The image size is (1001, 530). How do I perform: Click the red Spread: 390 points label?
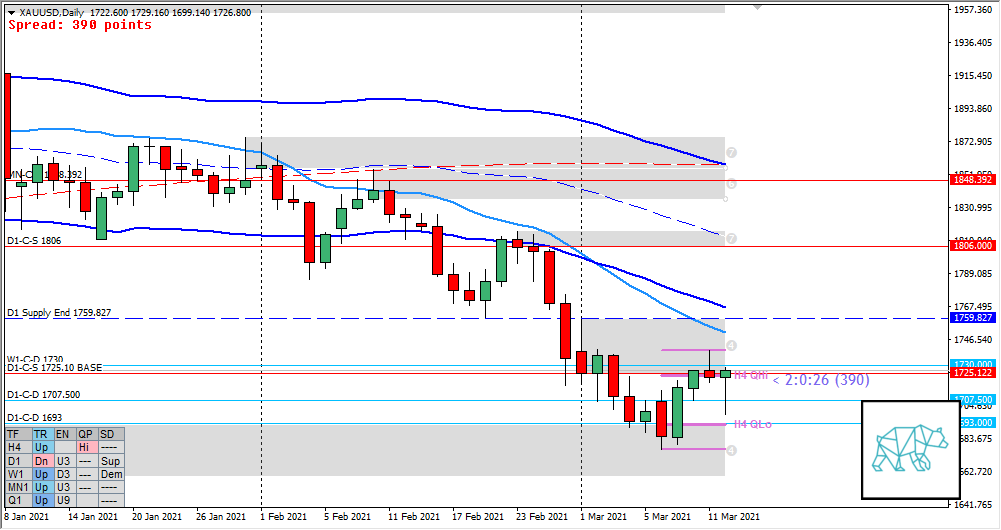[x=80, y=25]
